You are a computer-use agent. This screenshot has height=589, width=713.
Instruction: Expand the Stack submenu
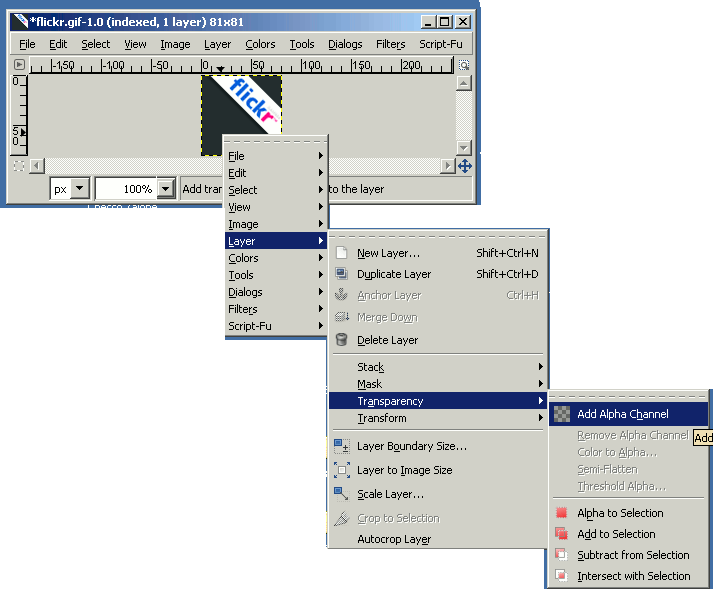click(437, 367)
